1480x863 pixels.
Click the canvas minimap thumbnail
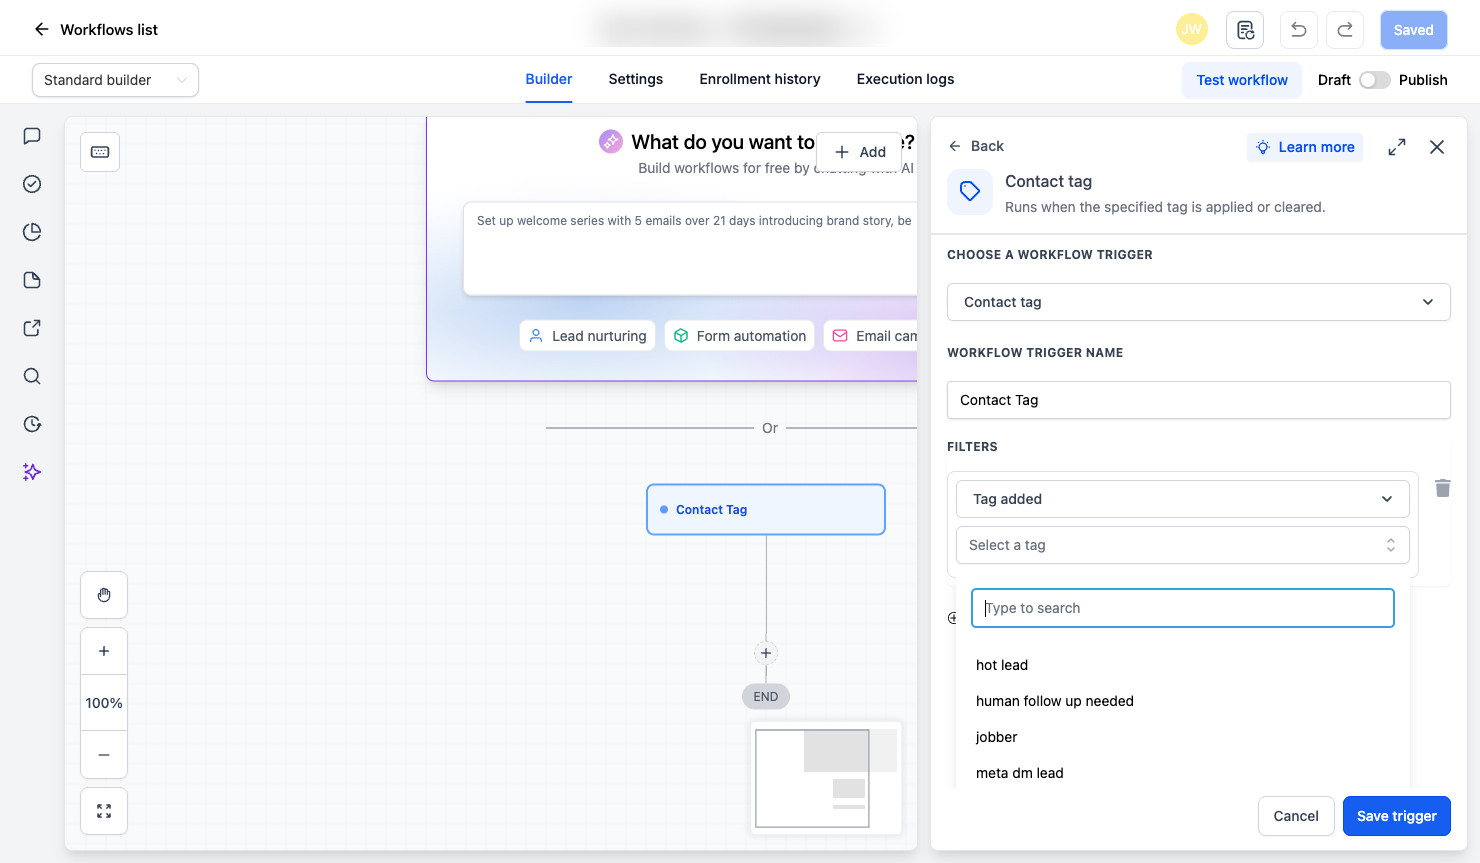826,778
